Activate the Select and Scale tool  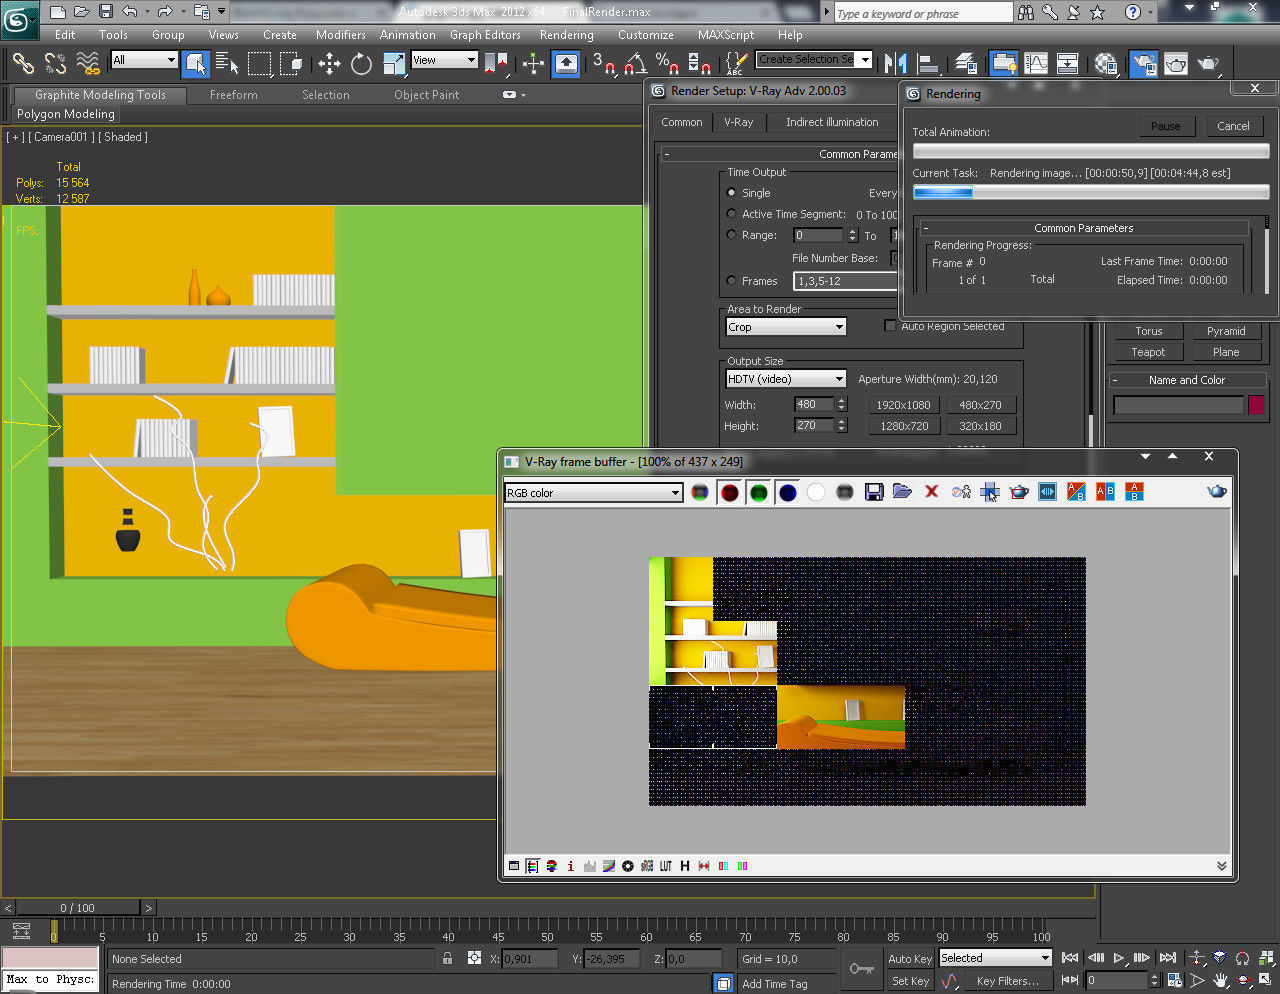click(x=393, y=64)
